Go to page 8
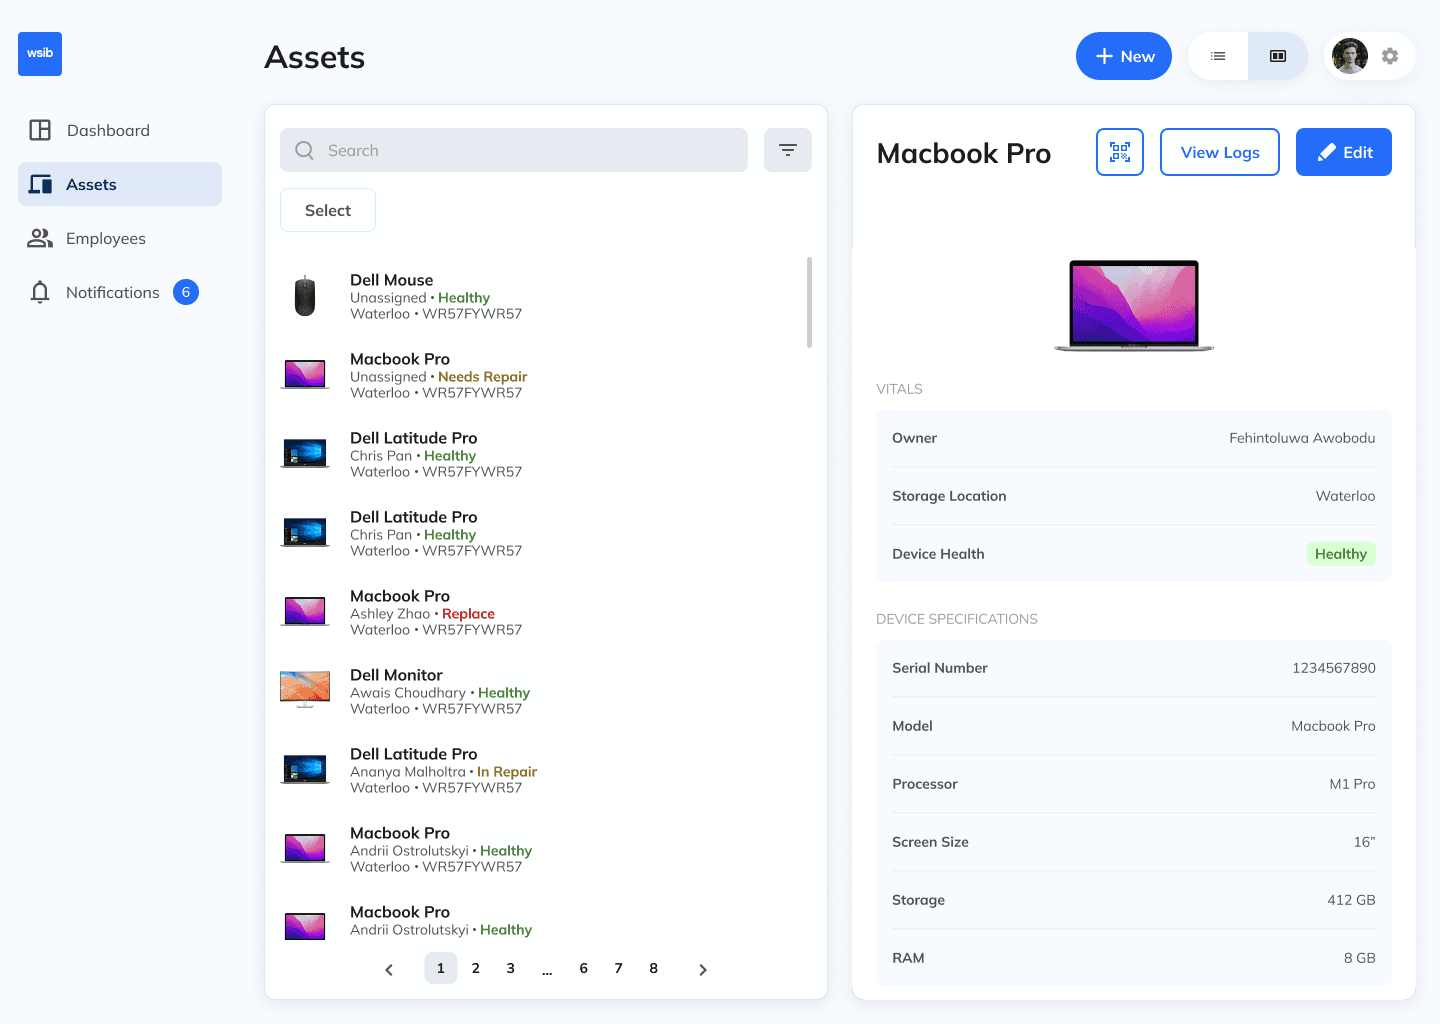This screenshot has height=1024, width=1440. tap(654, 968)
